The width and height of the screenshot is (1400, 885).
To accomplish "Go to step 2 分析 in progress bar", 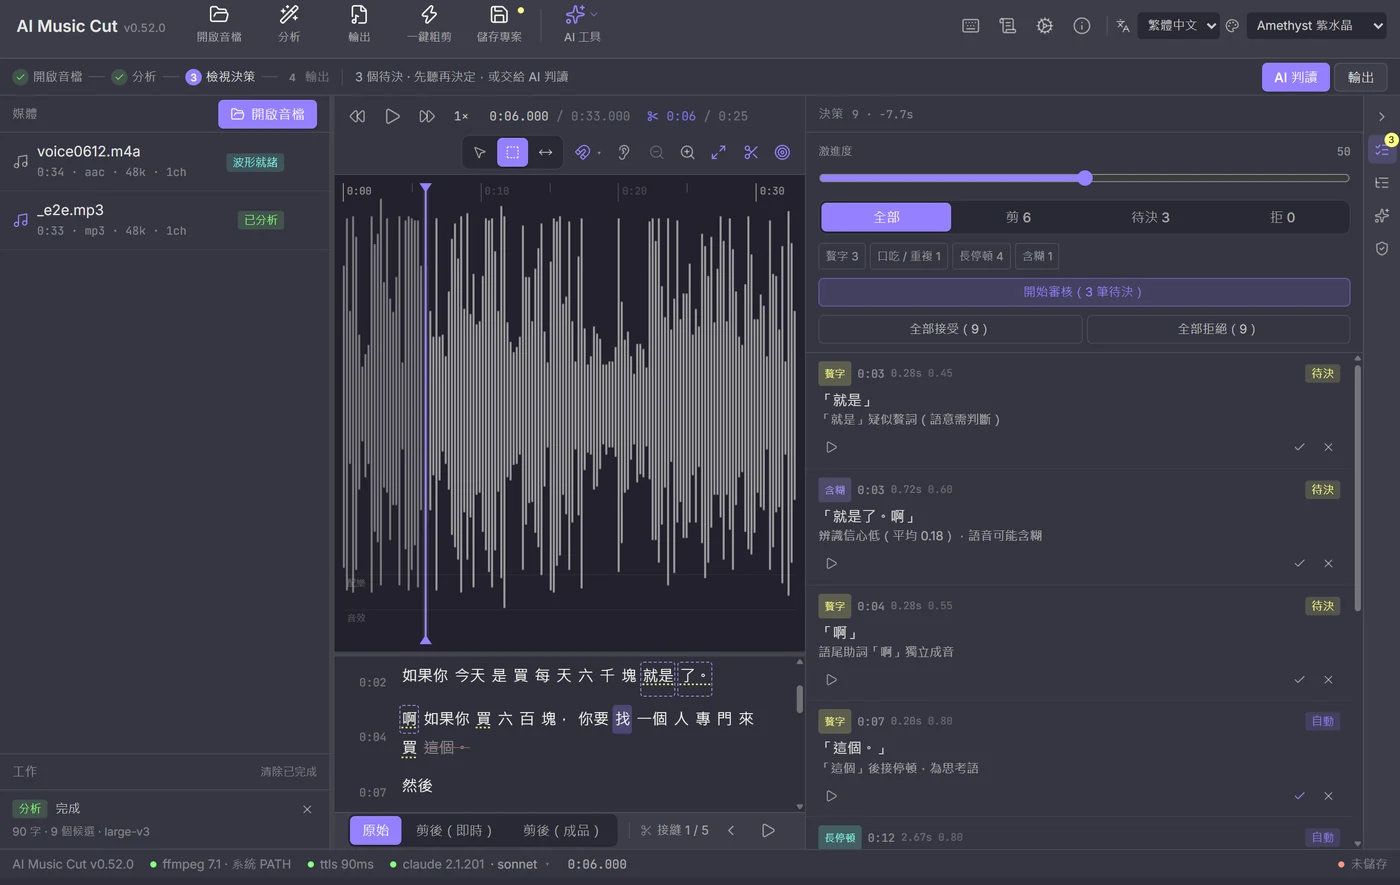I will click(134, 77).
